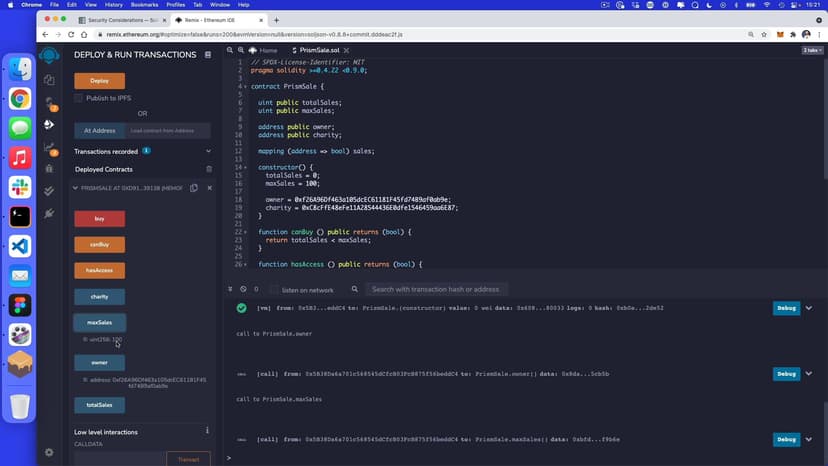Viewport: 828px width, 466px height.
Task: Collapse the PRISMSALE deployed contract
Action: pos(74,188)
